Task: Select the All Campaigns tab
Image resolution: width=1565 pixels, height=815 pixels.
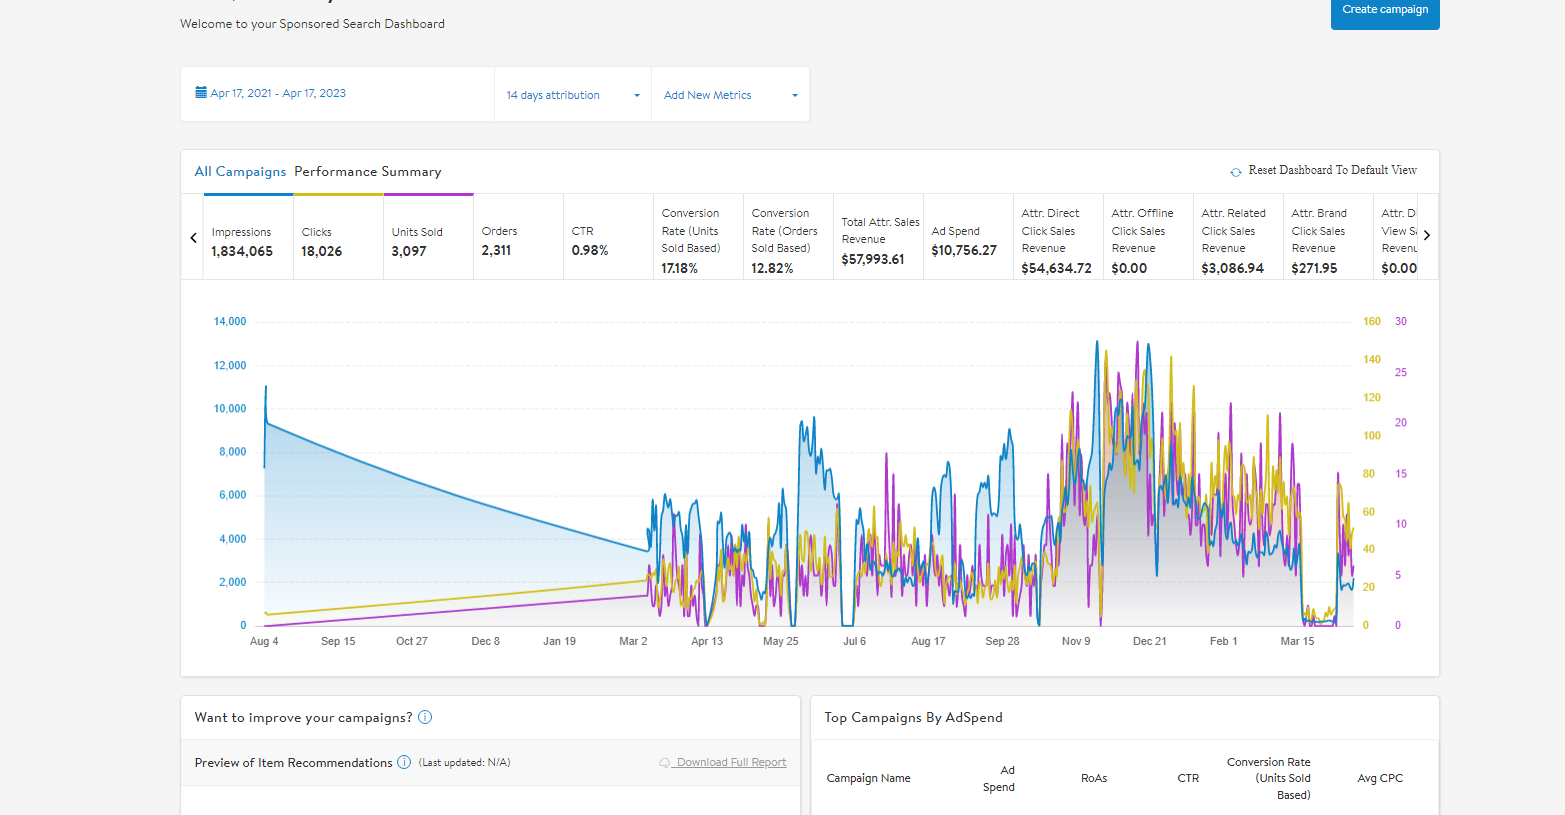Action: [x=240, y=171]
